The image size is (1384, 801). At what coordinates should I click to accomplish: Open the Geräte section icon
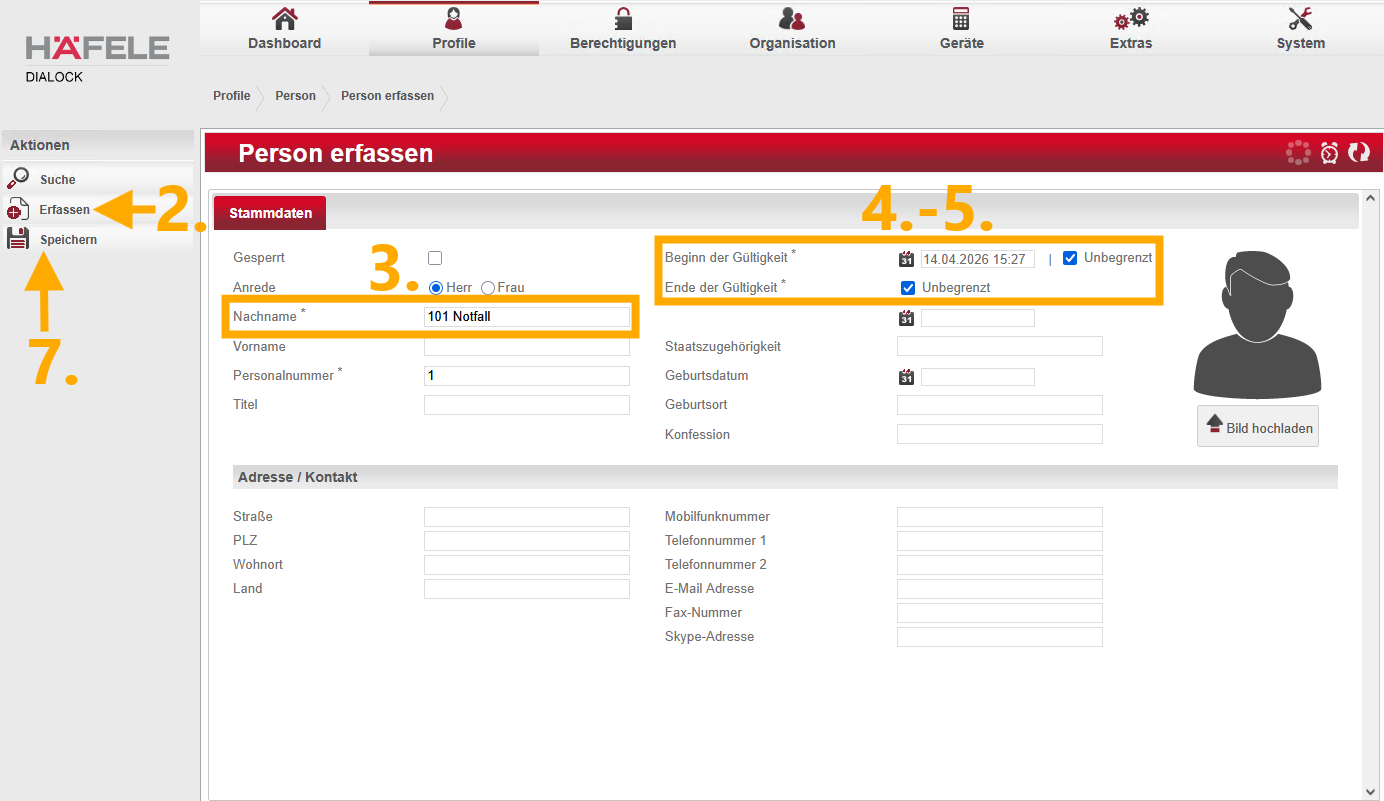click(961, 20)
